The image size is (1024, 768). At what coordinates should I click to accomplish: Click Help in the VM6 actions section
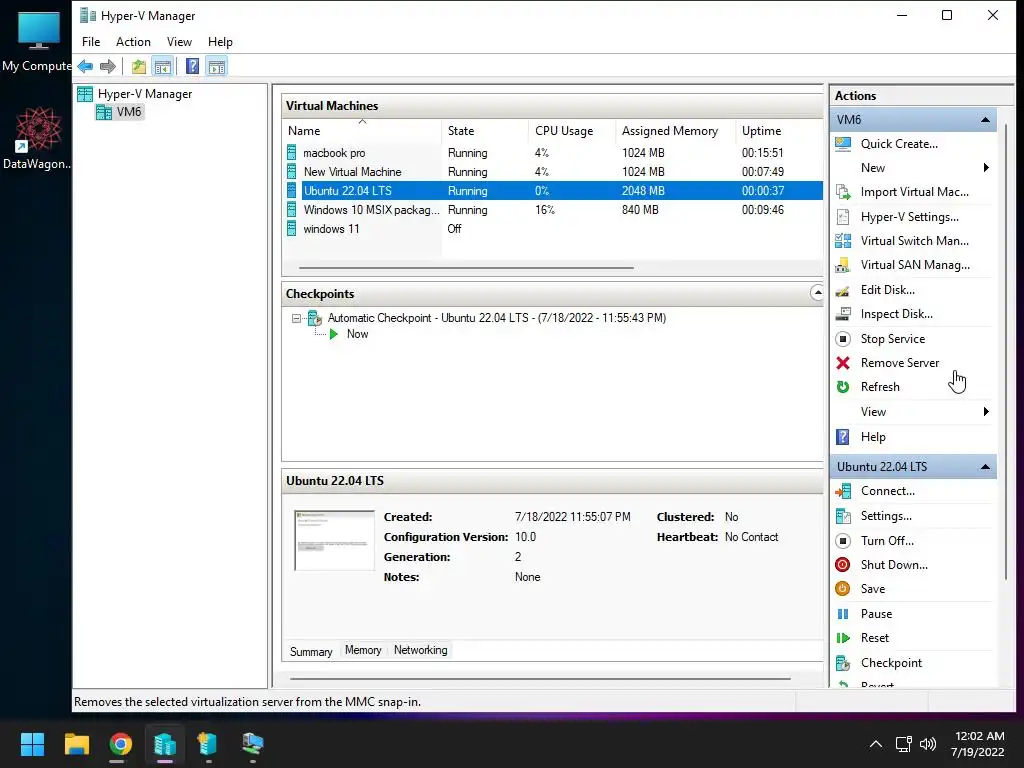coord(872,437)
